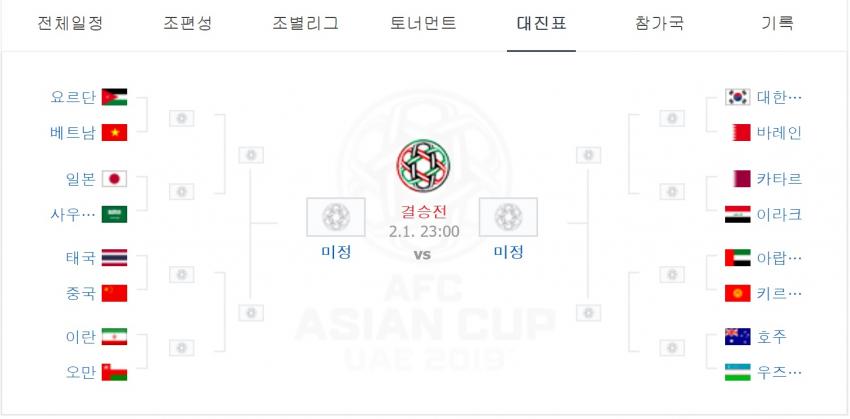Open the 오만 team link
Screen dimensions: 850x419
click(81, 372)
